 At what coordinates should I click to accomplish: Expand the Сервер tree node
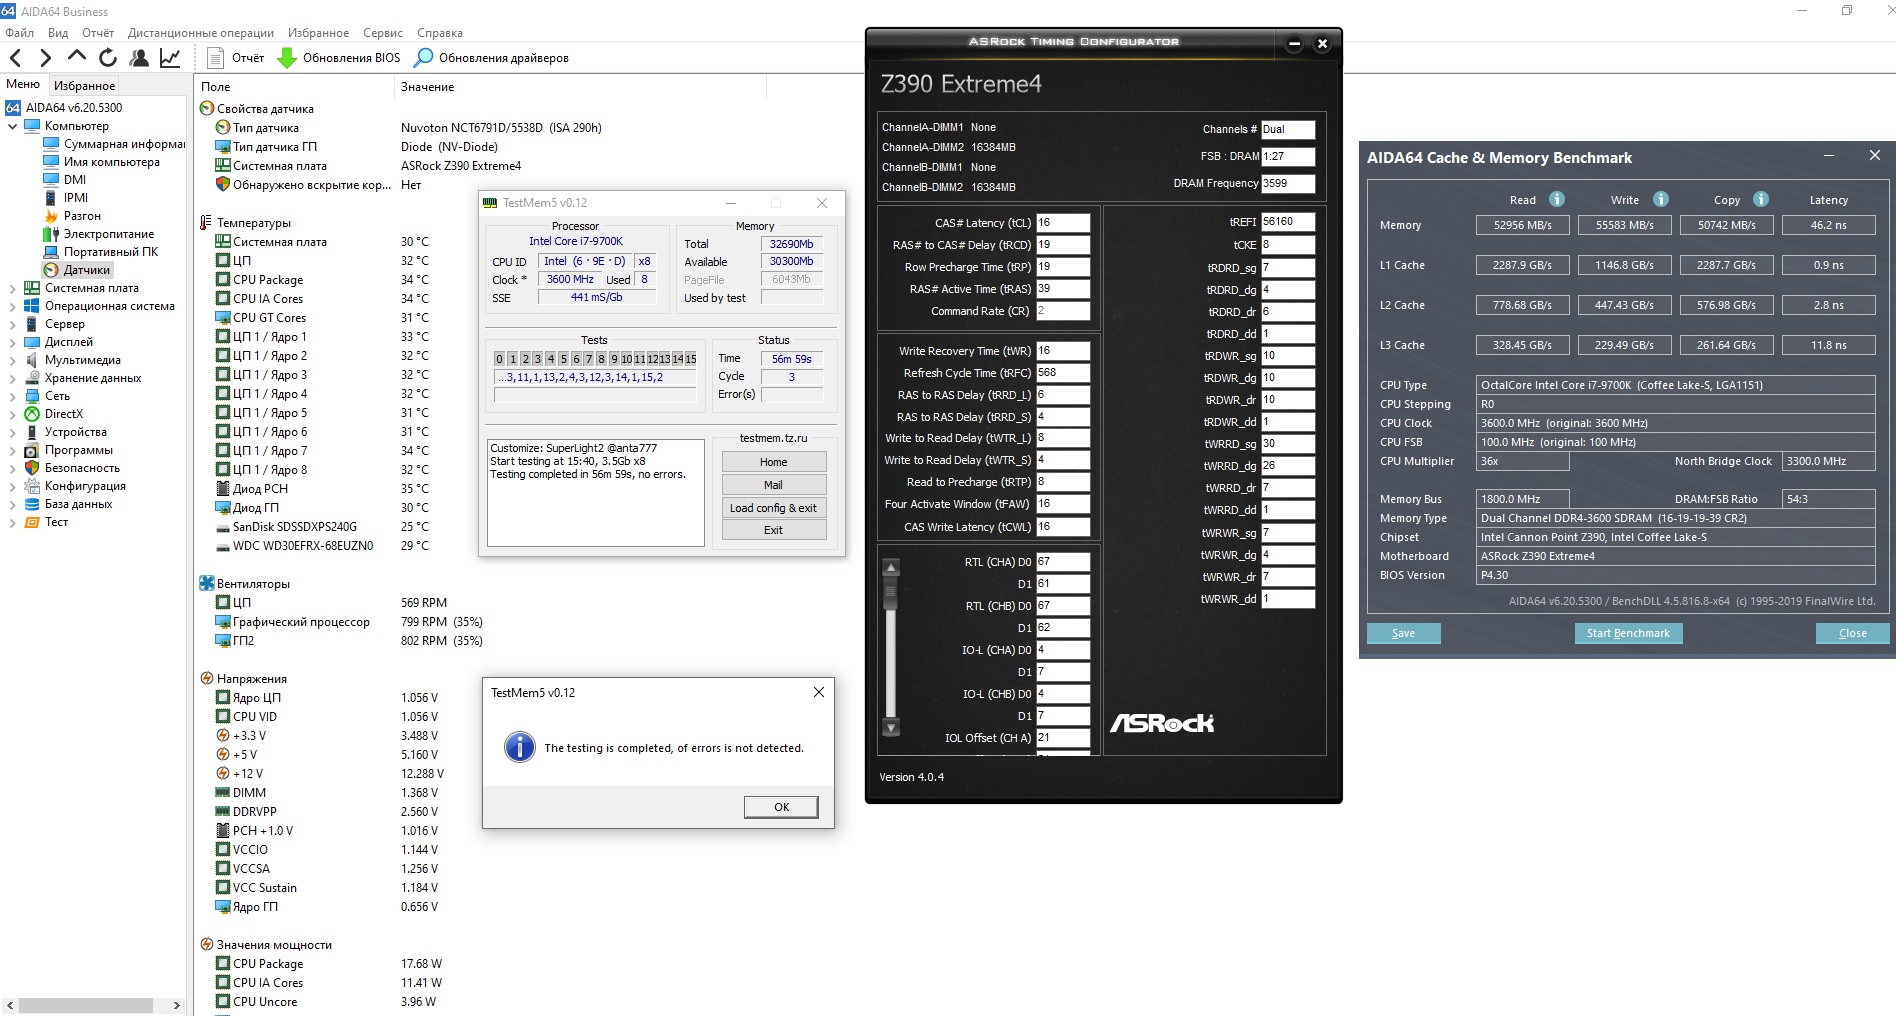click(12, 324)
